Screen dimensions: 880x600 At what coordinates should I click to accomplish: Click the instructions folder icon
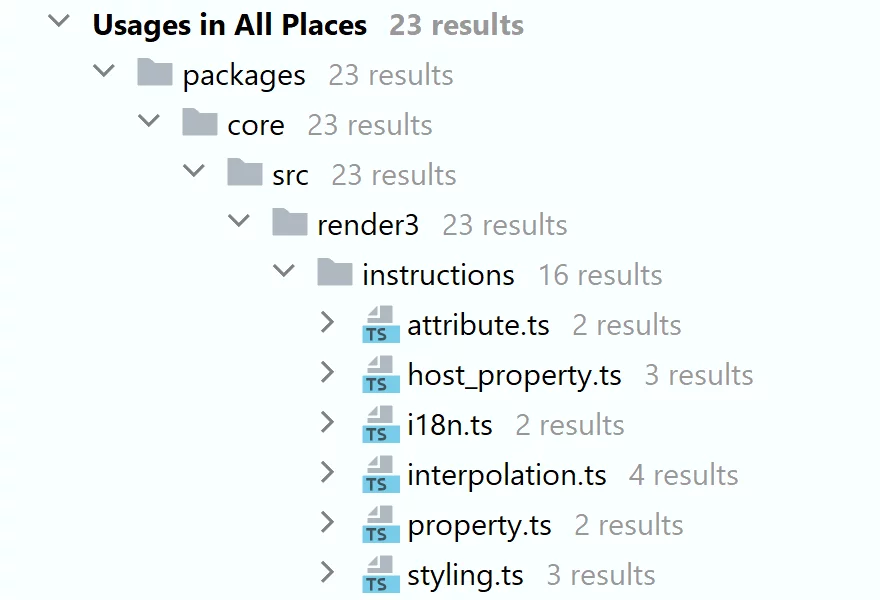335,273
